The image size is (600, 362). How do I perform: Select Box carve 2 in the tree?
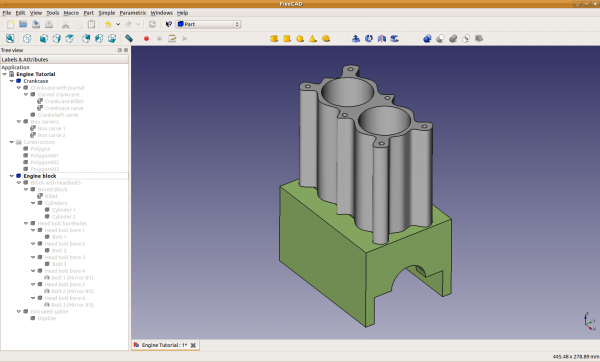point(51,135)
